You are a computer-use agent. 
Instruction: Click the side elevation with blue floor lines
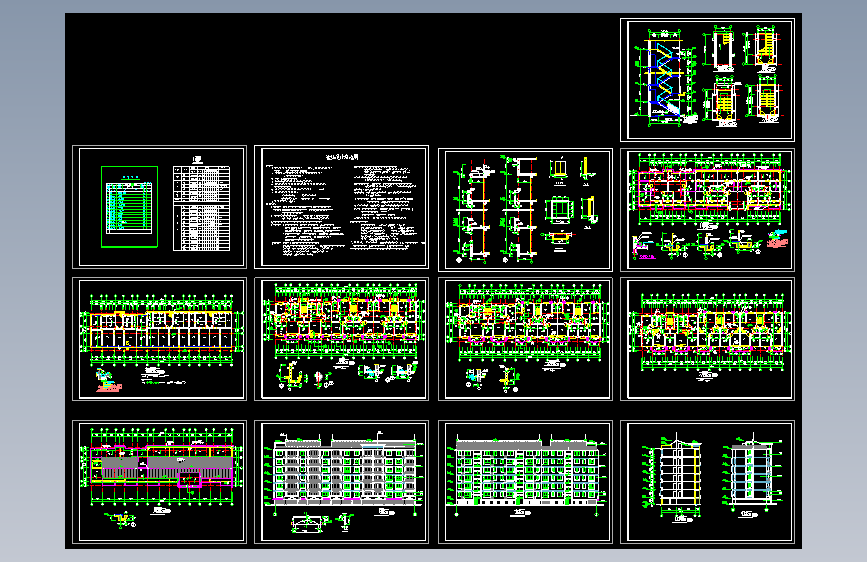(752, 473)
